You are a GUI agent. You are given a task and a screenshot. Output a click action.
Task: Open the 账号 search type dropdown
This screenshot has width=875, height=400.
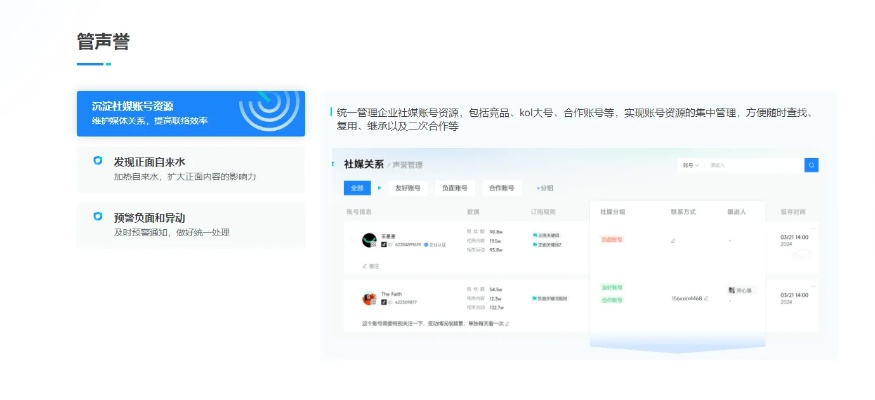click(x=690, y=165)
